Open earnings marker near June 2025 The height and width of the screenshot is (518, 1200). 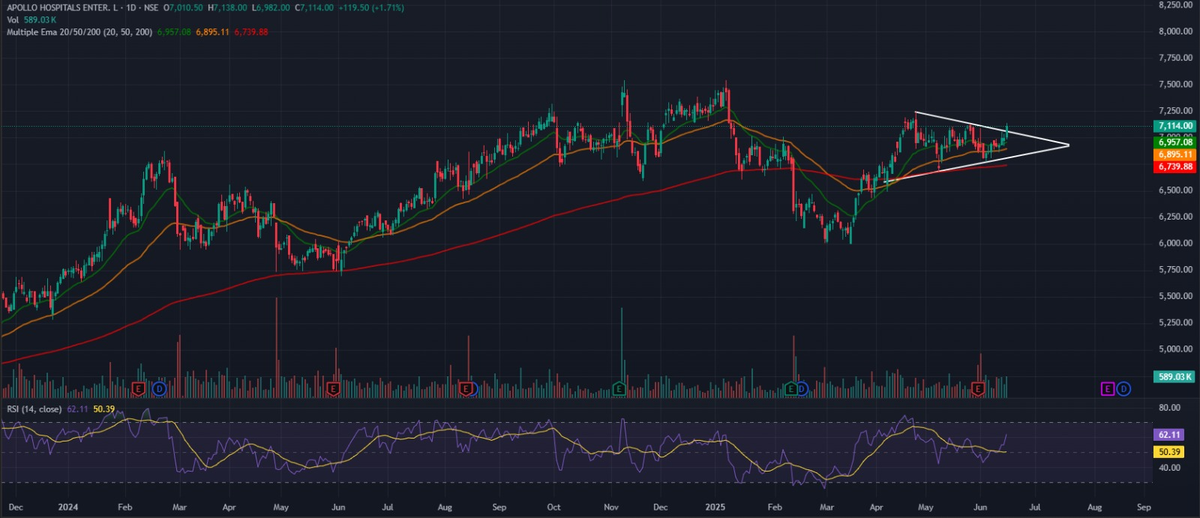click(978, 387)
